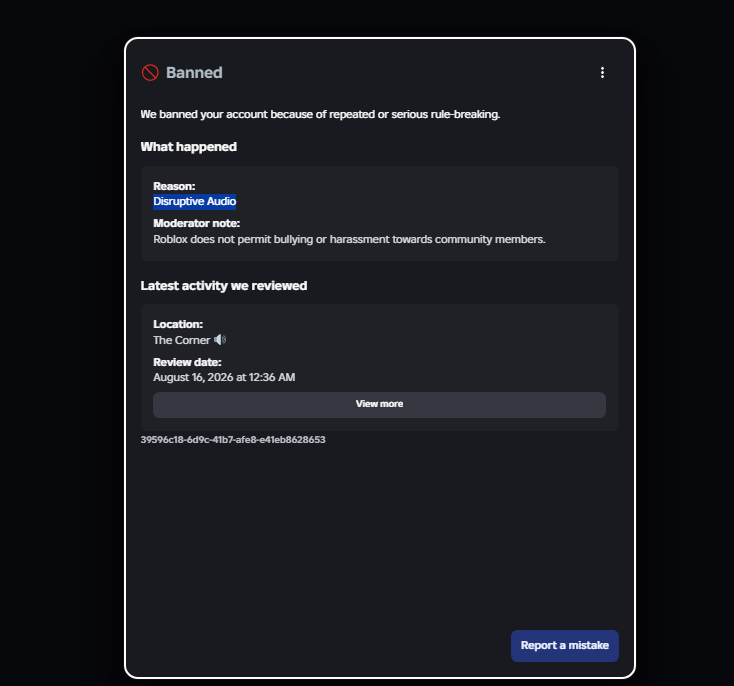Click the speaker icon next to The Corner
734x686 pixels.
pyautogui.click(x=220, y=340)
